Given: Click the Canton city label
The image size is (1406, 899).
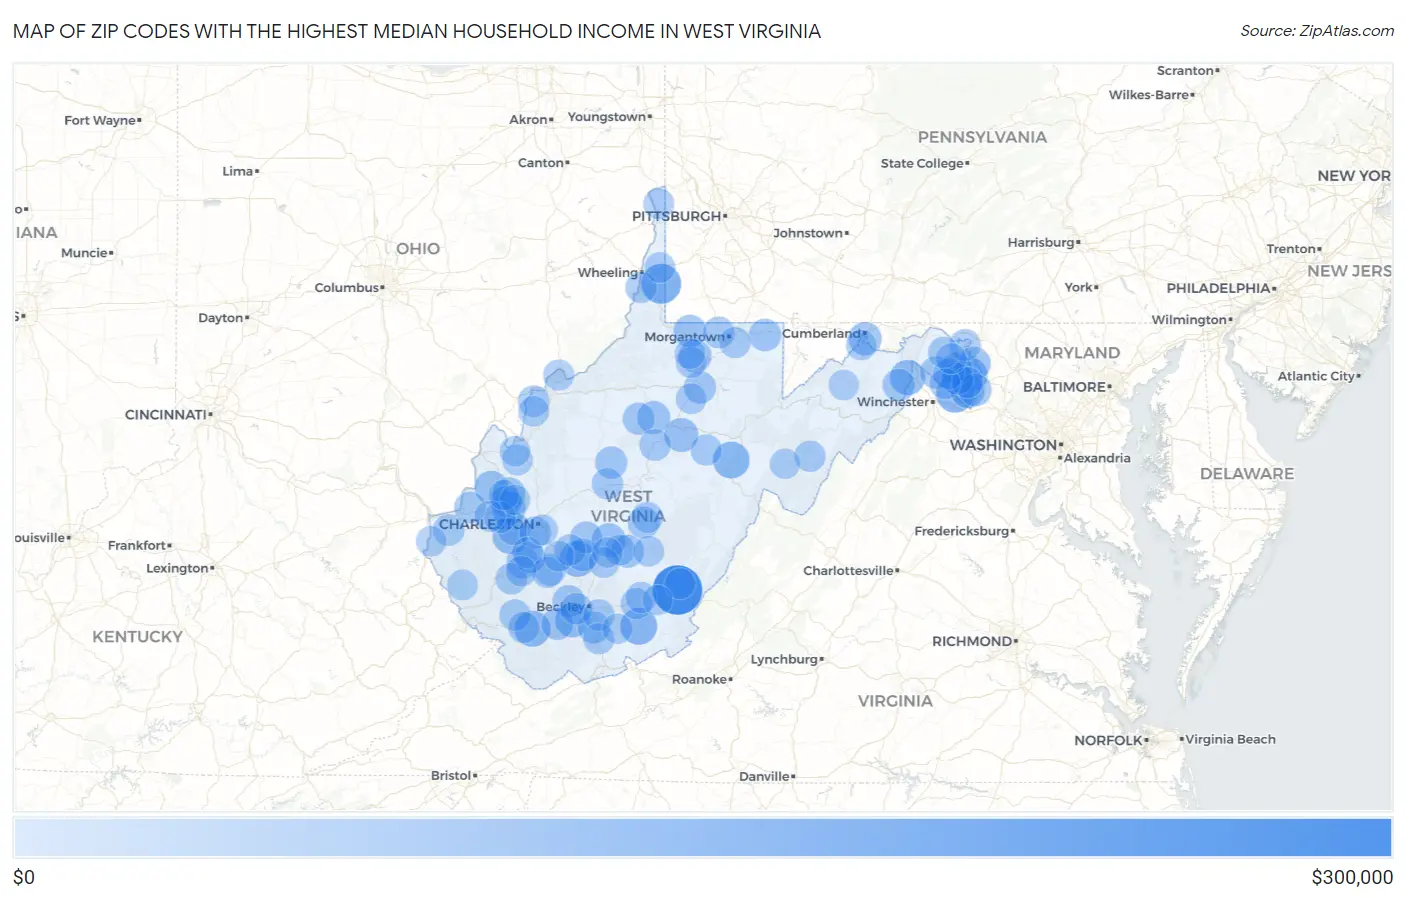Looking at the screenshot, I should tap(541, 163).
